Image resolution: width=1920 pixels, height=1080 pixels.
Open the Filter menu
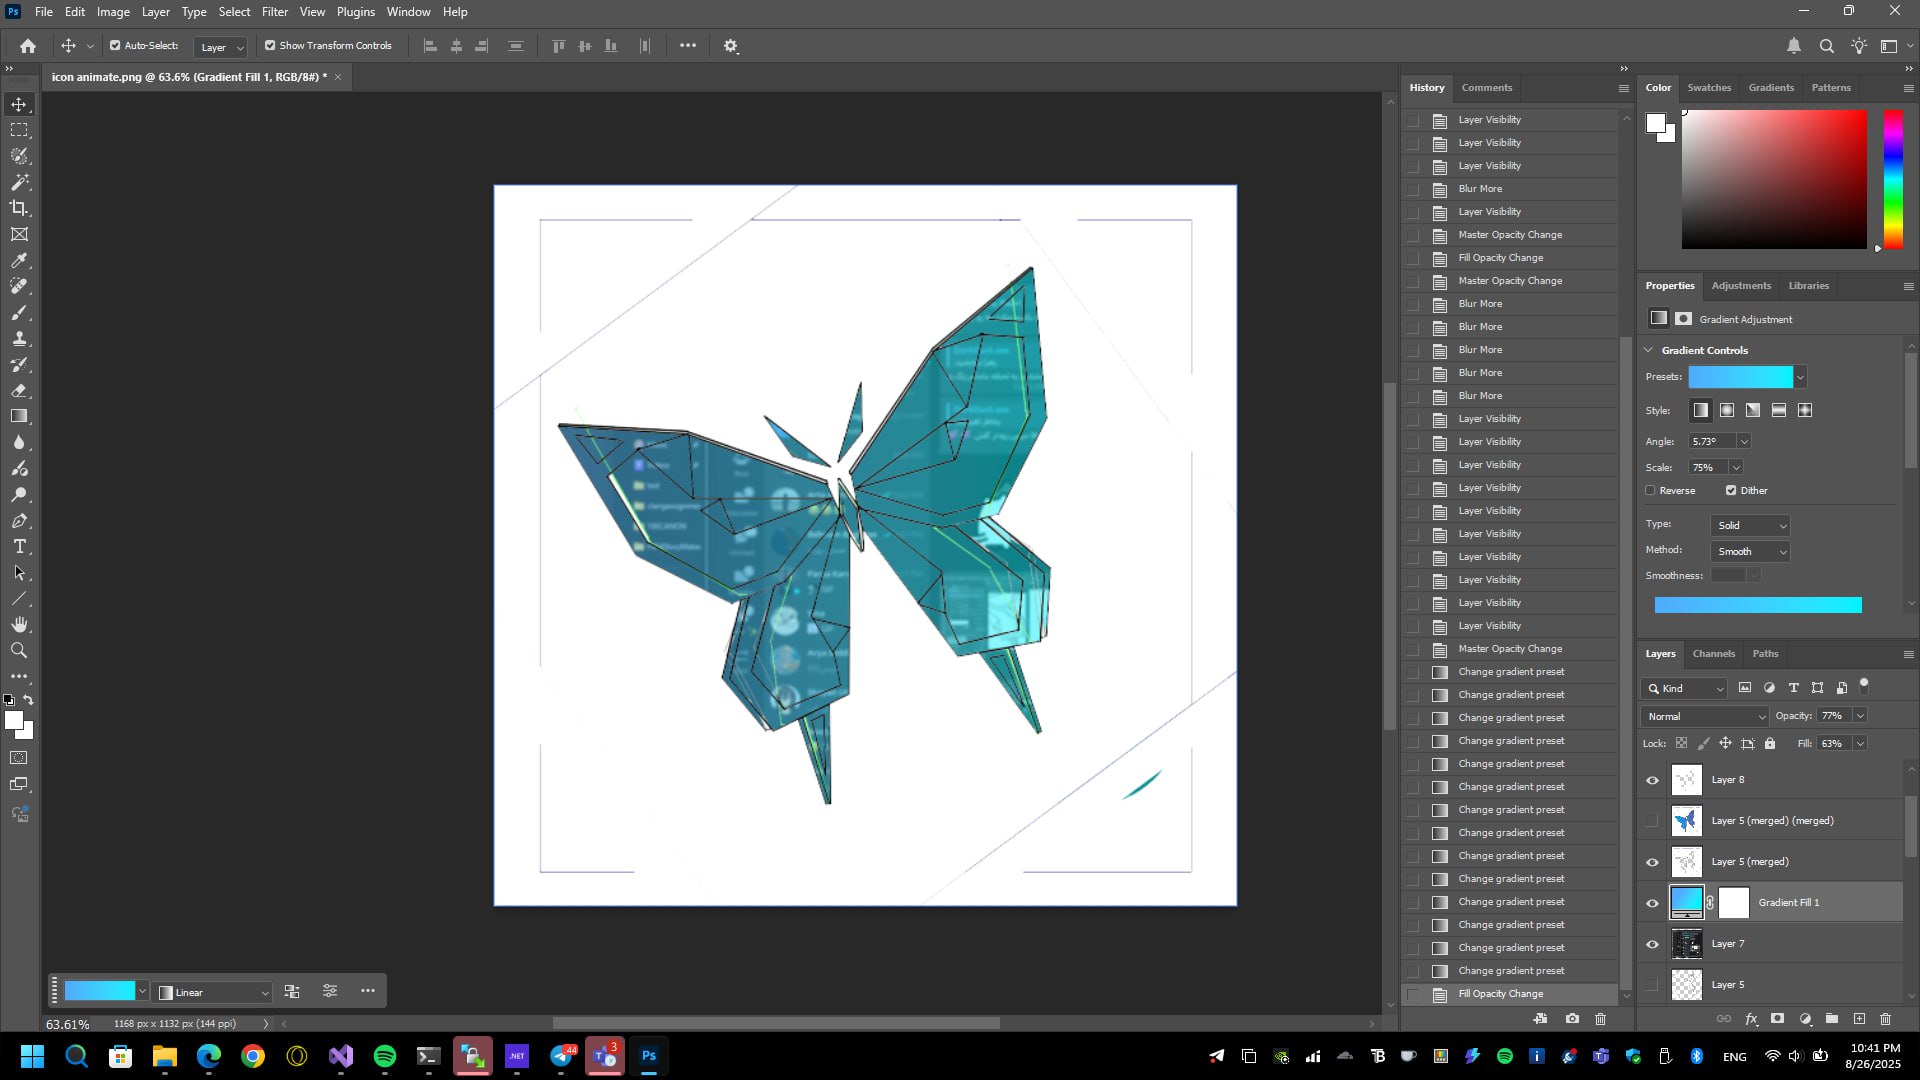274,12
